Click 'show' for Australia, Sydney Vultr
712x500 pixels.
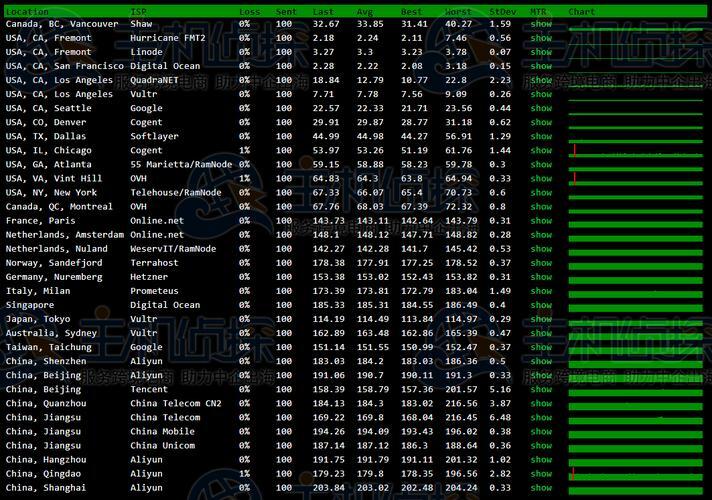click(x=541, y=334)
